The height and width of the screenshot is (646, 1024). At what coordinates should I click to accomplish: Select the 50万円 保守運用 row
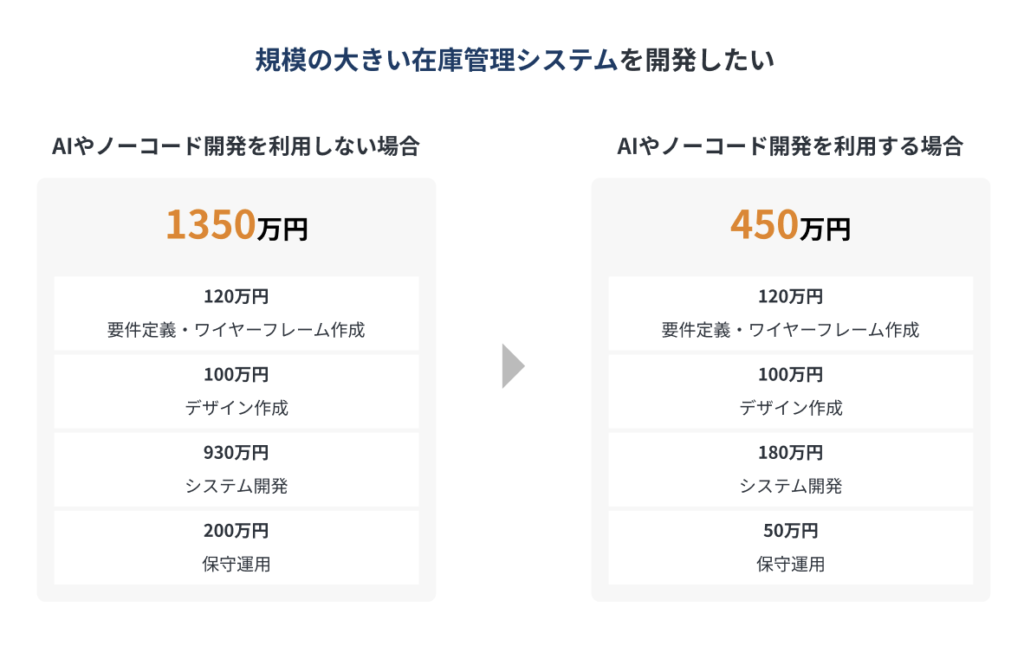pos(790,547)
